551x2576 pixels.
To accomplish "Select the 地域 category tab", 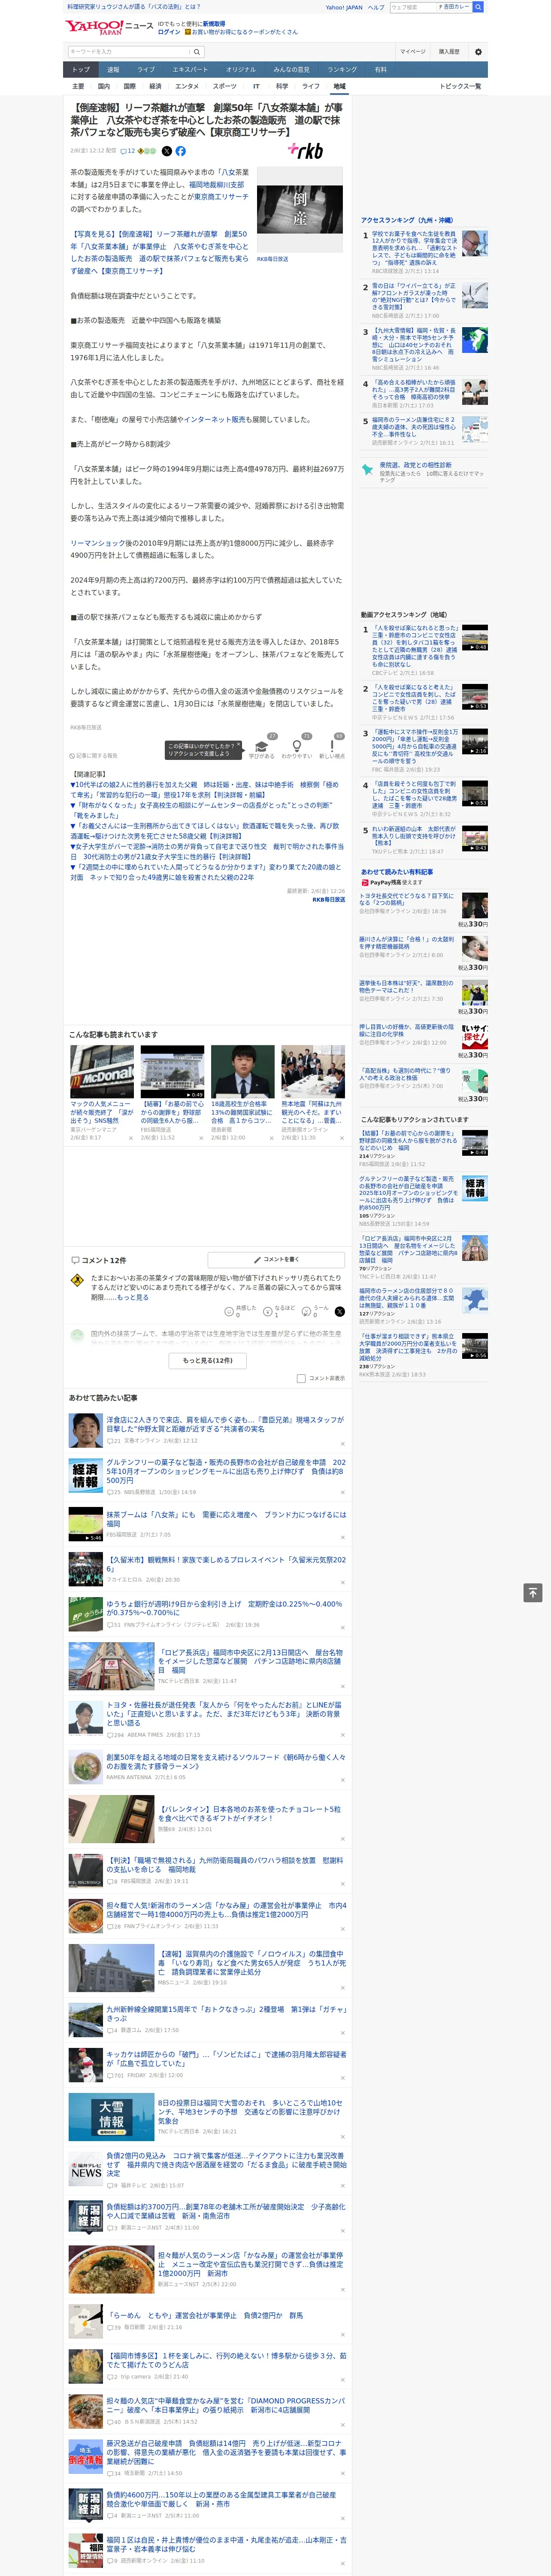I will pyautogui.click(x=339, y=86).
